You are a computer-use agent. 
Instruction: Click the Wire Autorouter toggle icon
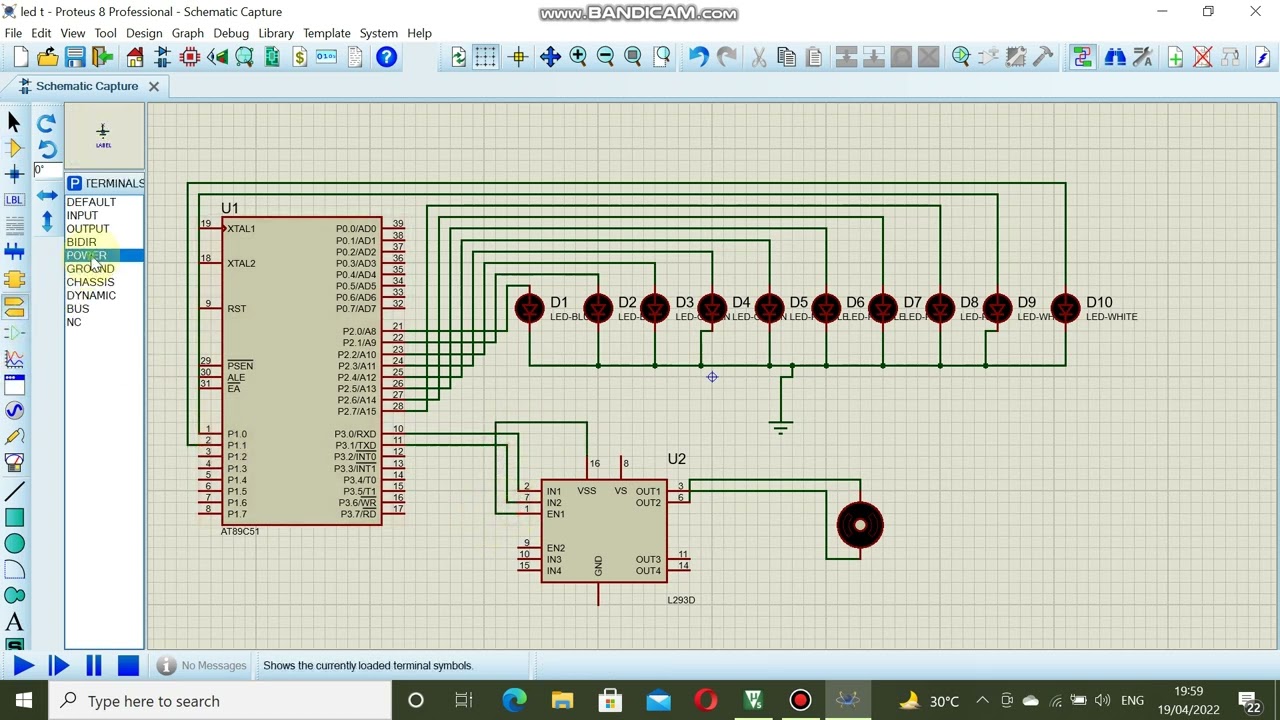pyautogui.click(x=1082, y=57)
